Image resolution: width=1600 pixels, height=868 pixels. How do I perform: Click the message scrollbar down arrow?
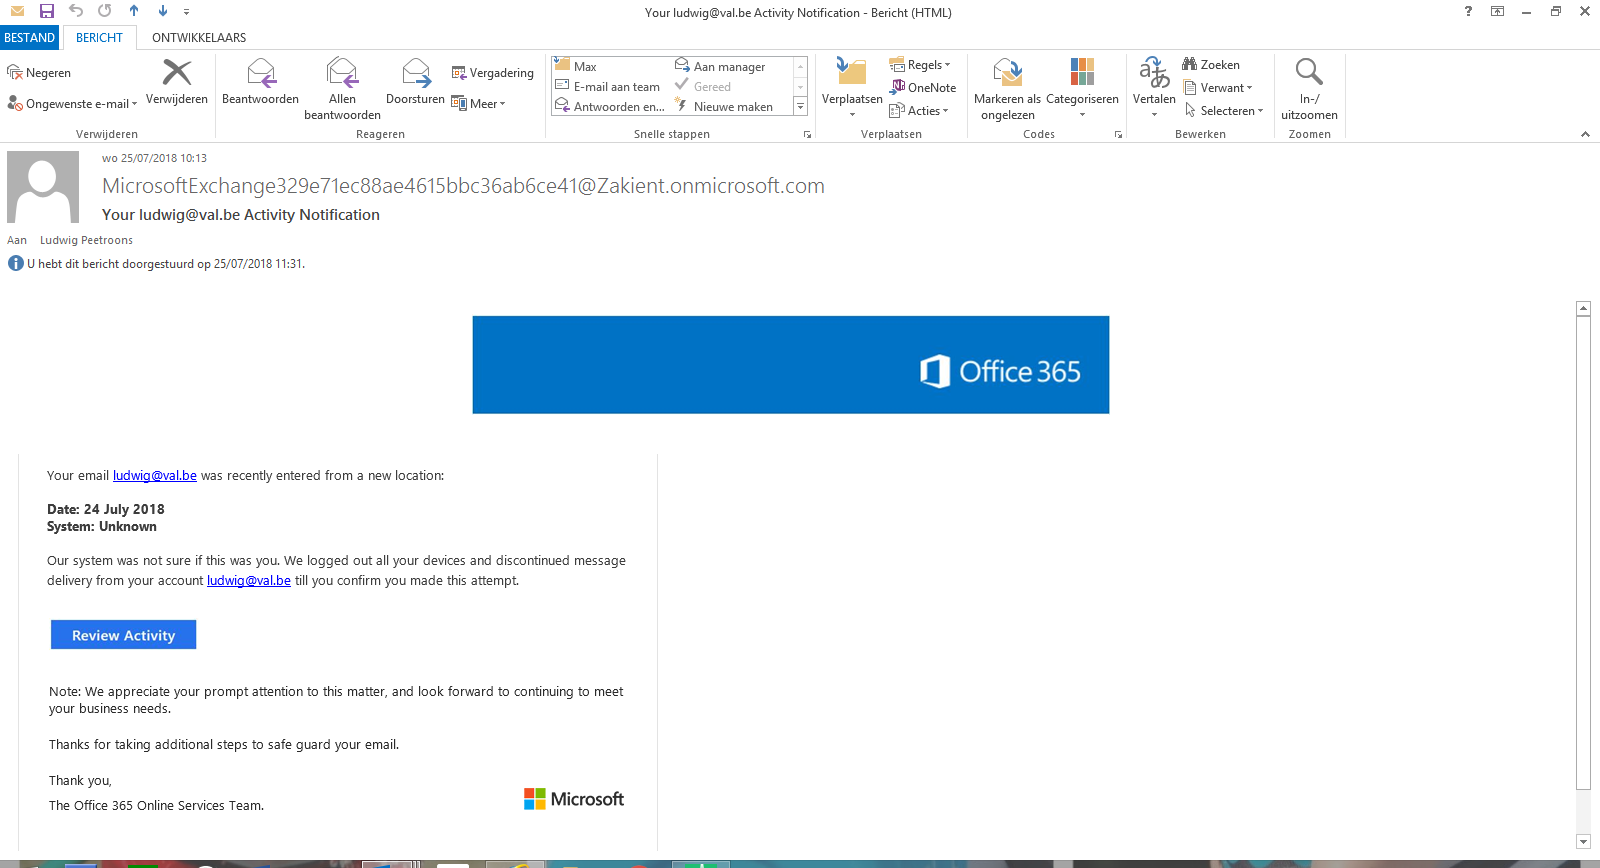pyautogui.click(x=1583, y=842)
